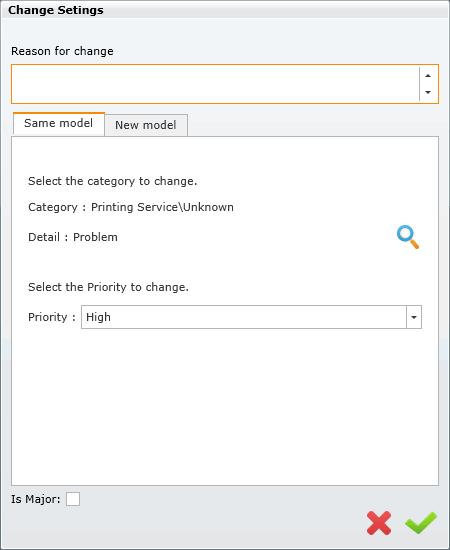The height and width of the screenshot is (550, 450).
Task: Select the Same model tab
Action: tap(59, 123)
